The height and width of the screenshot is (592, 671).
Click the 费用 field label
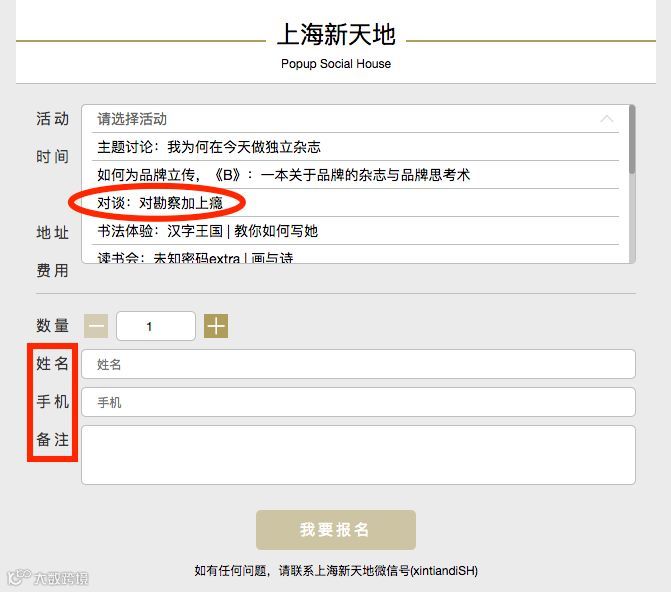pyautogui.click(x=52, y=270)
